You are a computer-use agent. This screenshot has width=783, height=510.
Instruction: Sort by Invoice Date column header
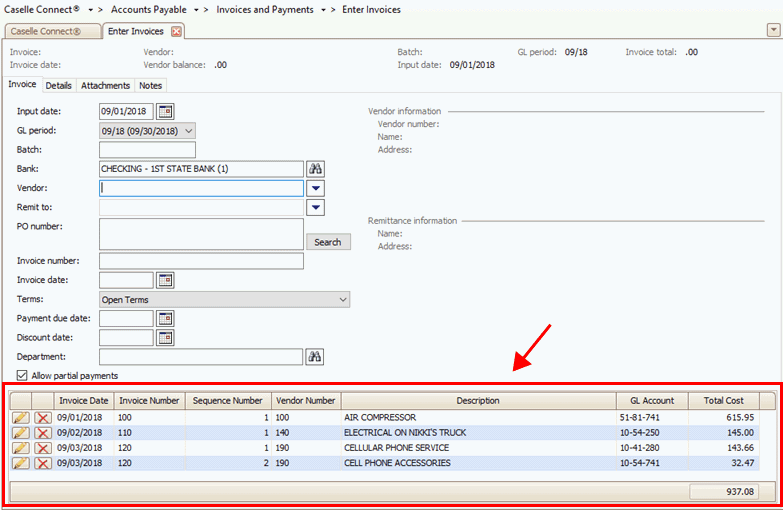pyautogui.click(x=83, y=401)
